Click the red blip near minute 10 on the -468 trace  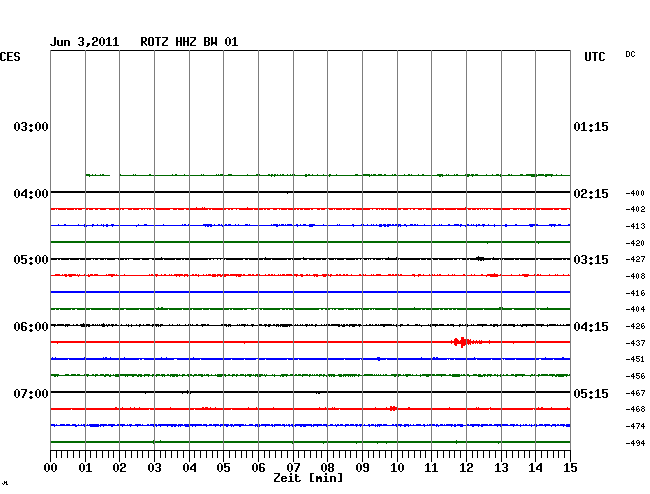coord(393,409)
